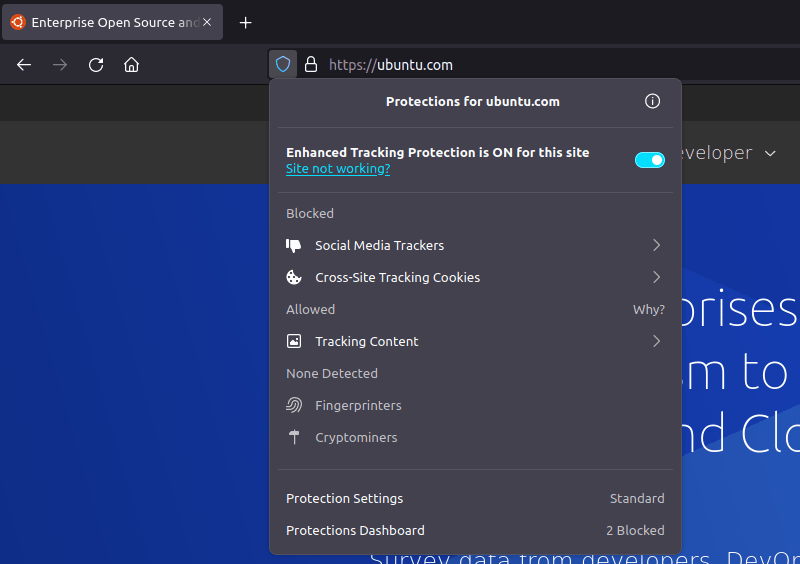Turn off Enhanced Tracking Protection toggle
The image size is (800, 564).
coord(649,160)
